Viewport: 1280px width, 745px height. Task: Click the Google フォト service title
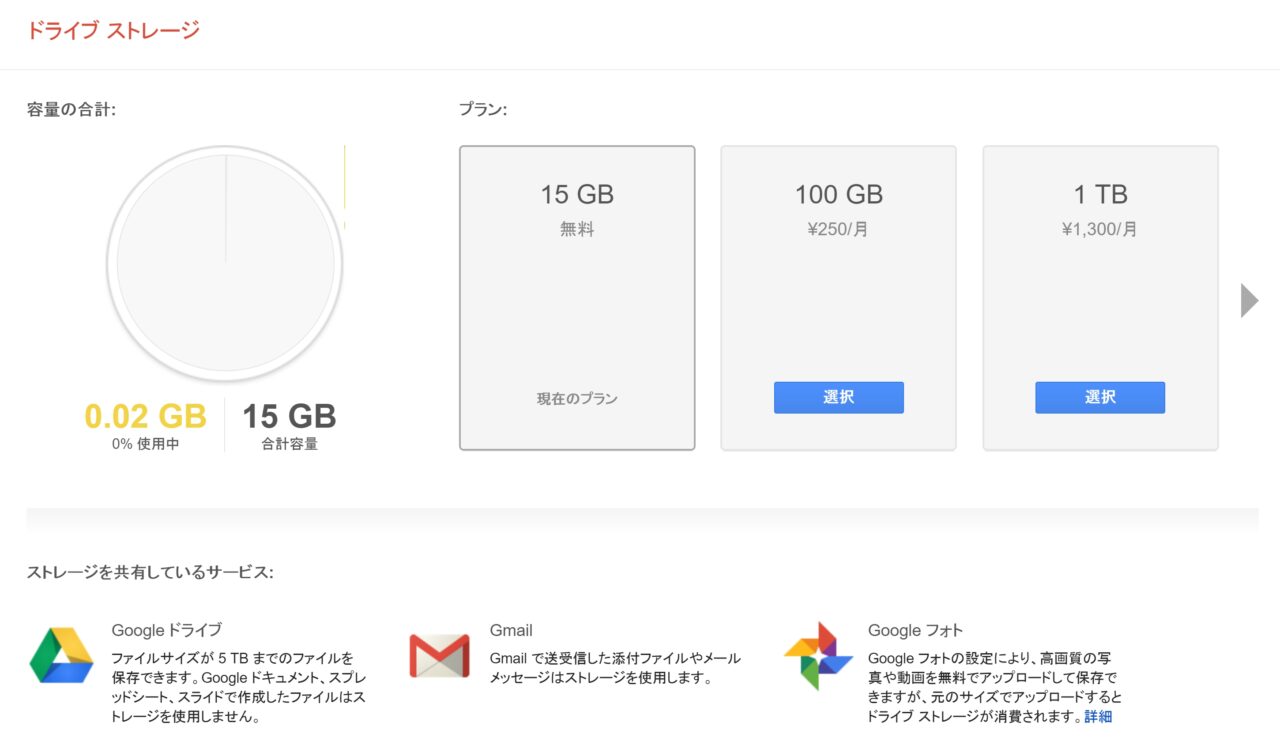[915, 630]
